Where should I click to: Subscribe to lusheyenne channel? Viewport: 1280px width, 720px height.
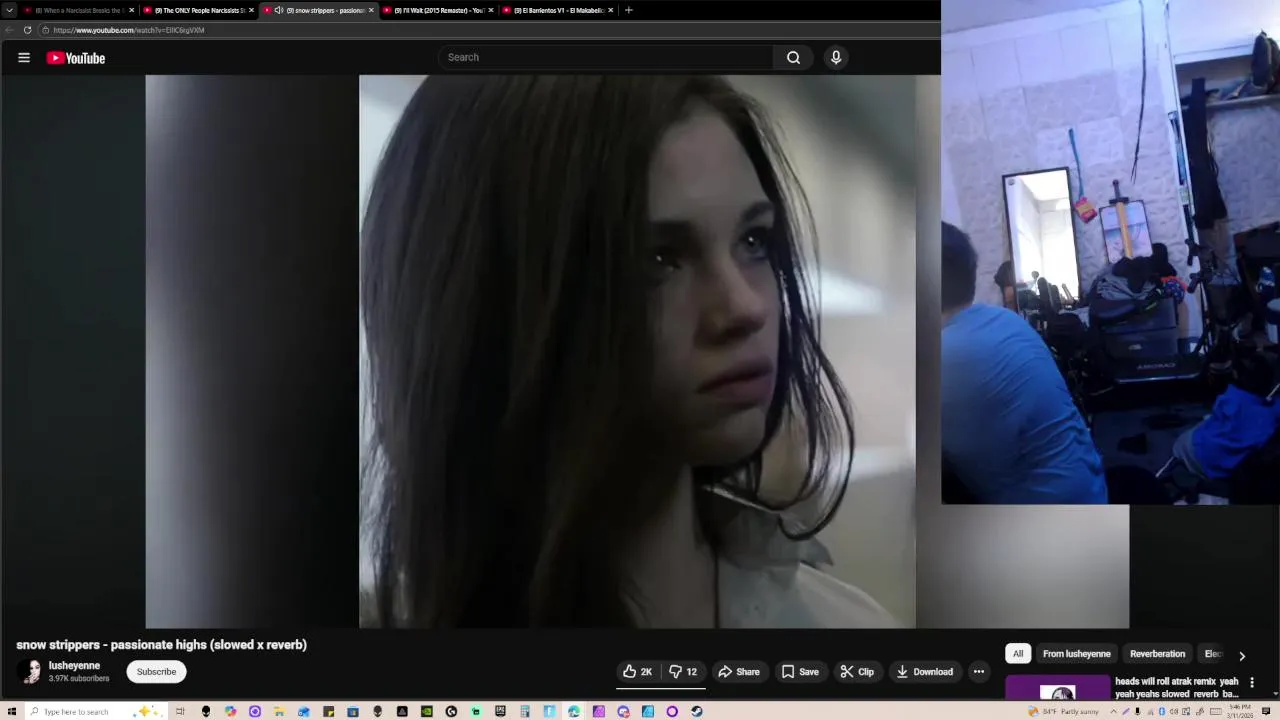pyautogui.click(x=156, y=672)
